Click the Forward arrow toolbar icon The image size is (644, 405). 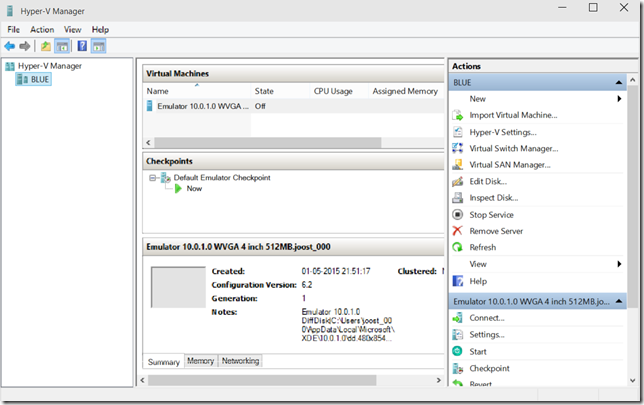(25, 46)
